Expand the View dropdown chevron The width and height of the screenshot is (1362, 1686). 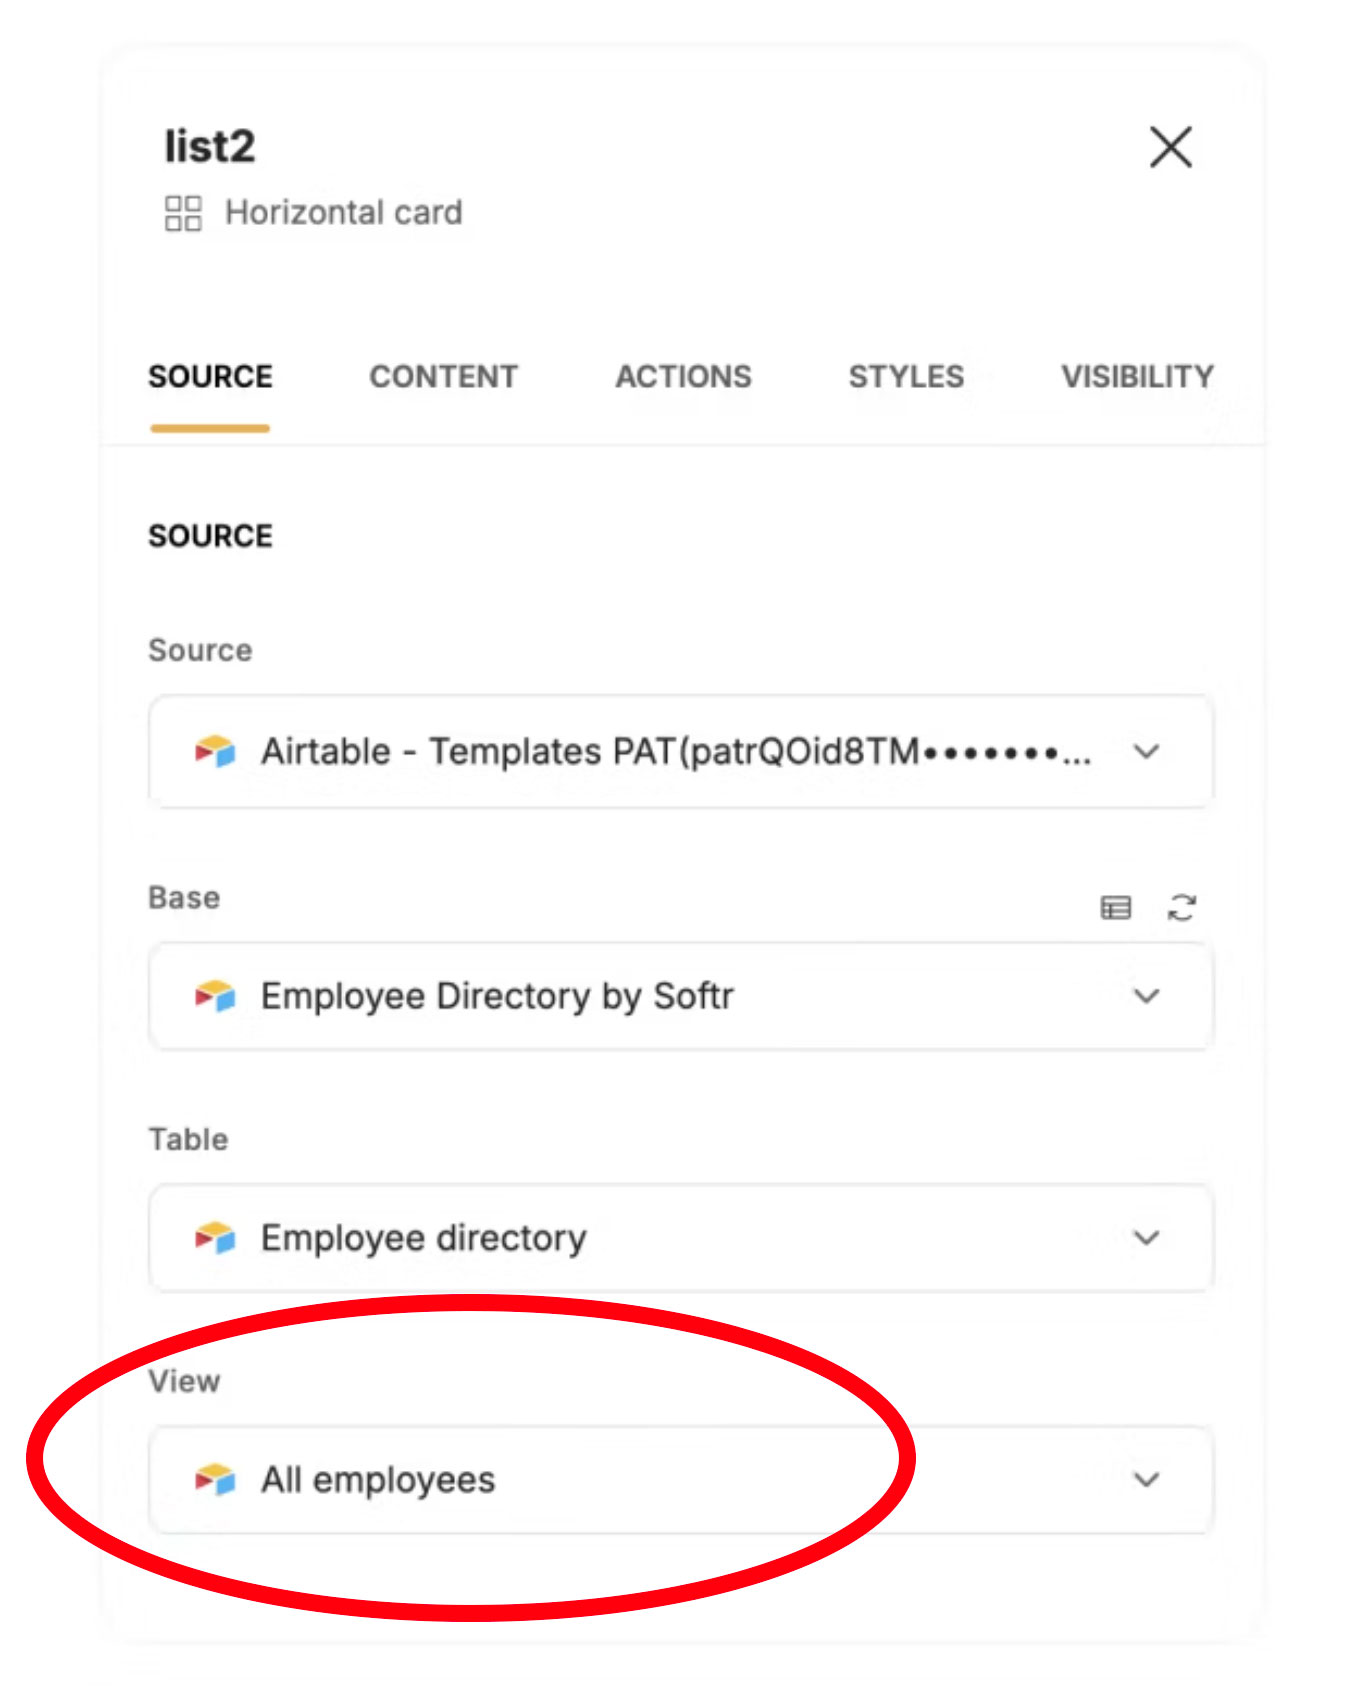click(x=1146, y=1479)
